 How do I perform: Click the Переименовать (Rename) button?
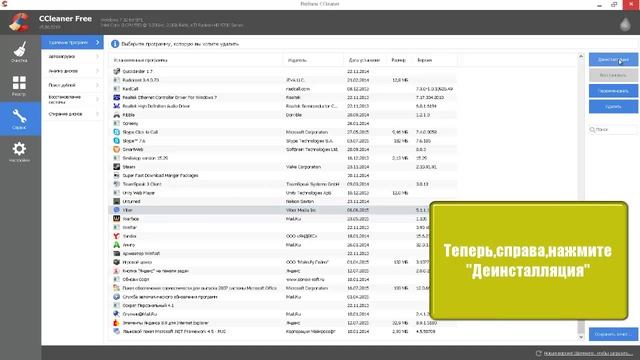tap(613, 91)
